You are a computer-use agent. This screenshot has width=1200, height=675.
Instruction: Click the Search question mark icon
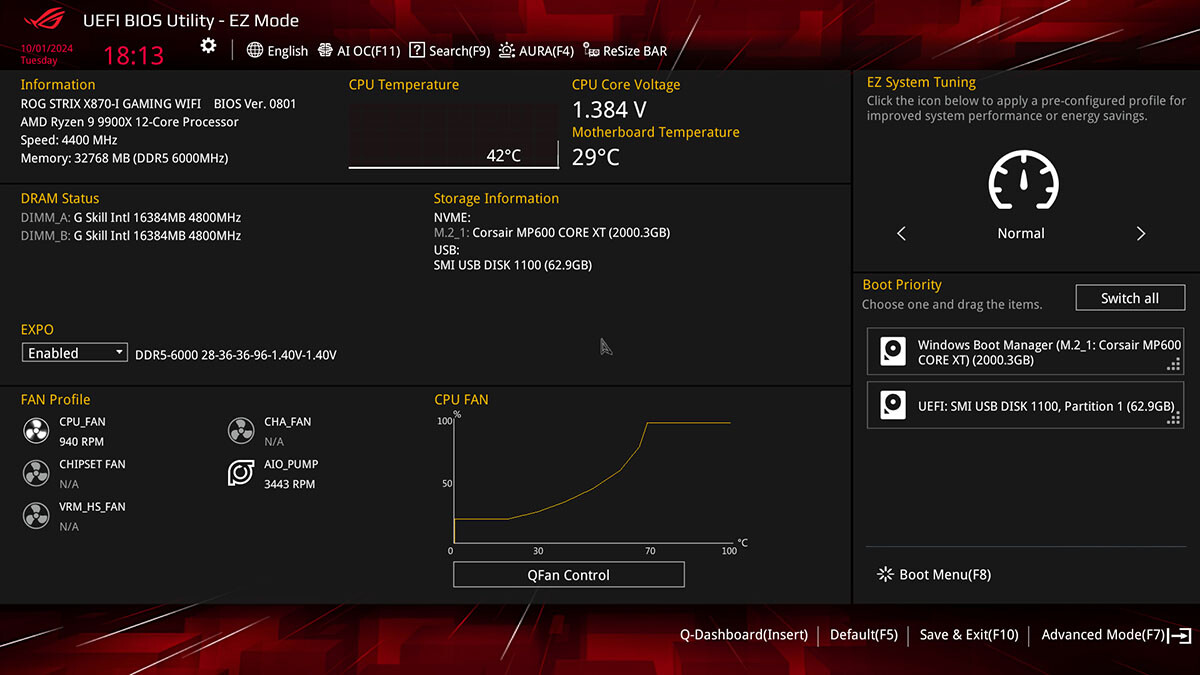[418, 50]
